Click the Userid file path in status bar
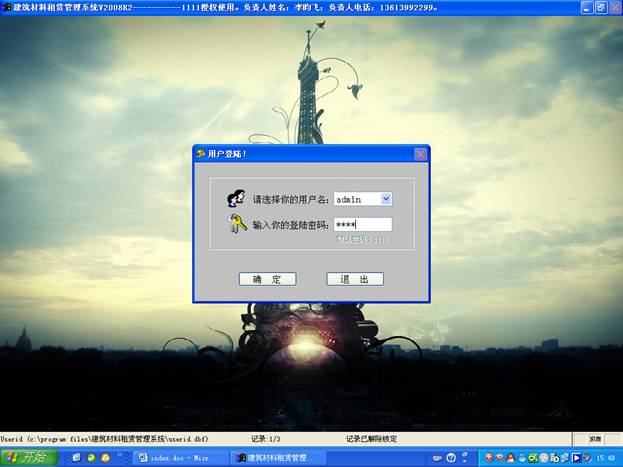The width and height of the screenshot is (623, 467). pos(96,439)
